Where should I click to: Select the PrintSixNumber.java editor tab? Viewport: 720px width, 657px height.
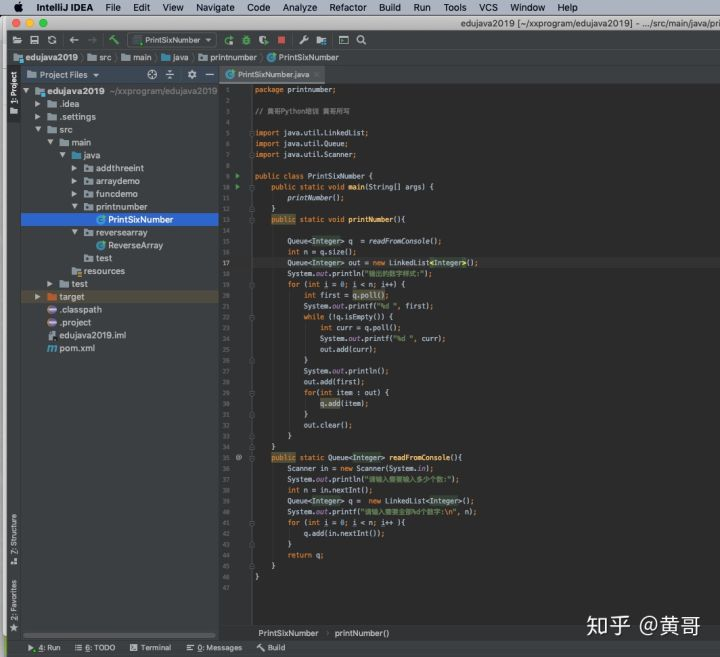[x=272, y=75]
